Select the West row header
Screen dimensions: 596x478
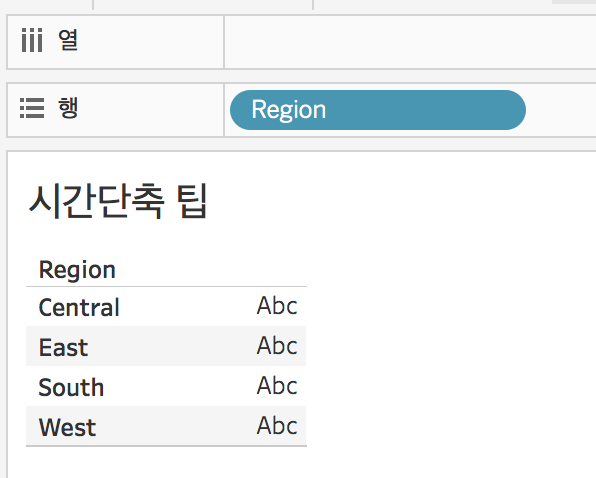click(68, 427)
